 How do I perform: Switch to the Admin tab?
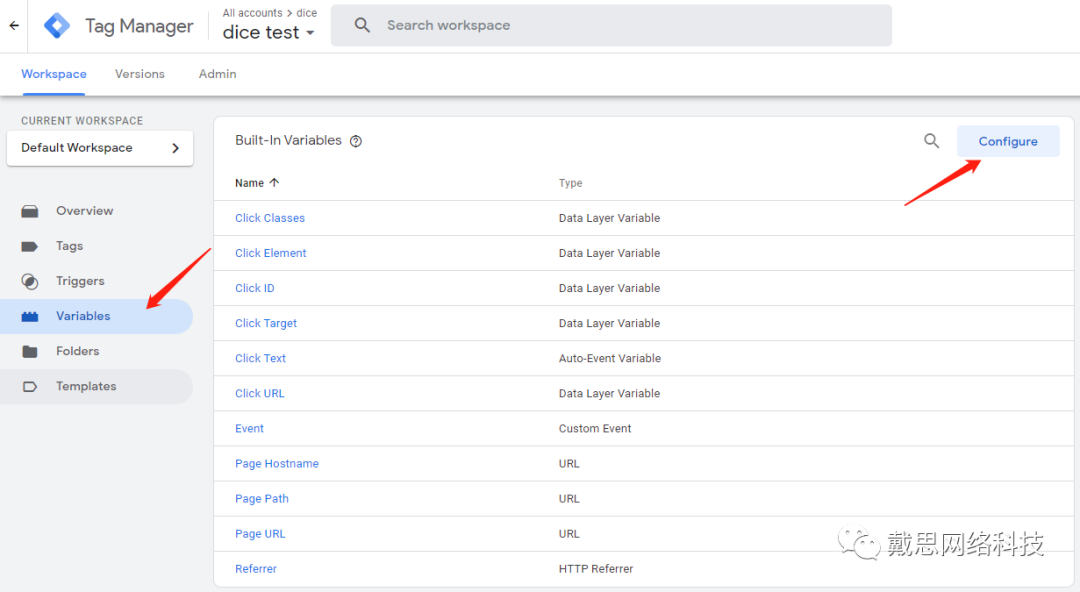click(x=217, y=74)
